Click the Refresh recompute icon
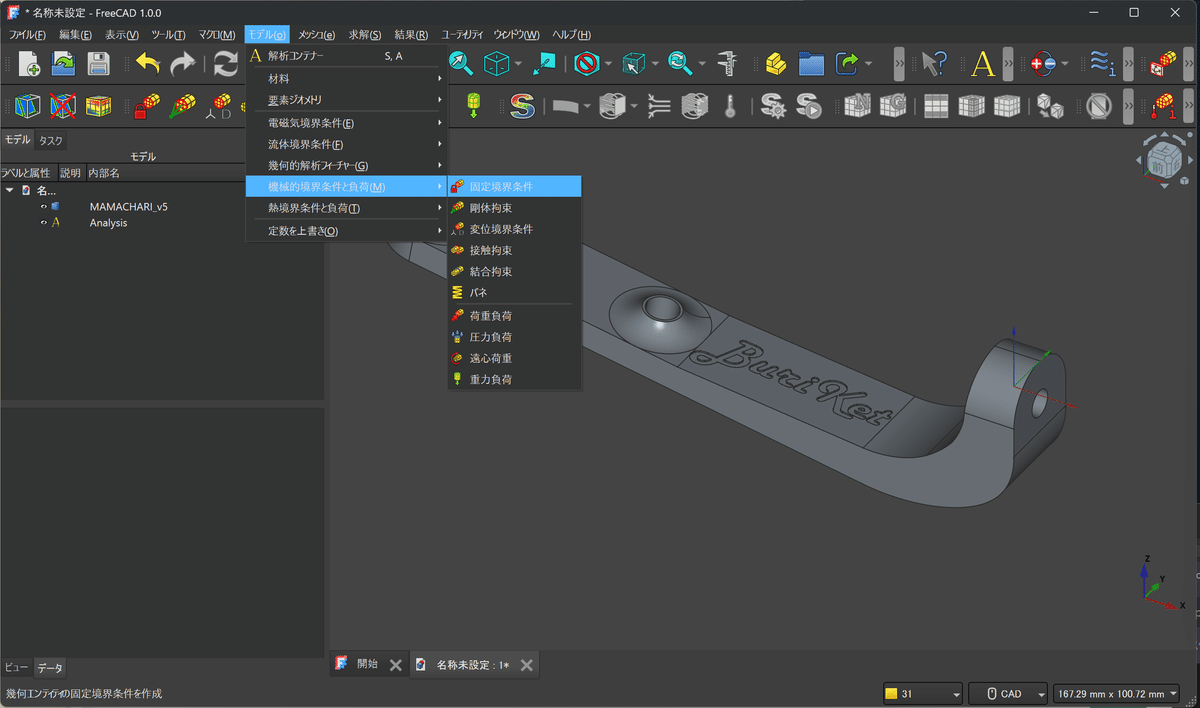 click(226, 64)
